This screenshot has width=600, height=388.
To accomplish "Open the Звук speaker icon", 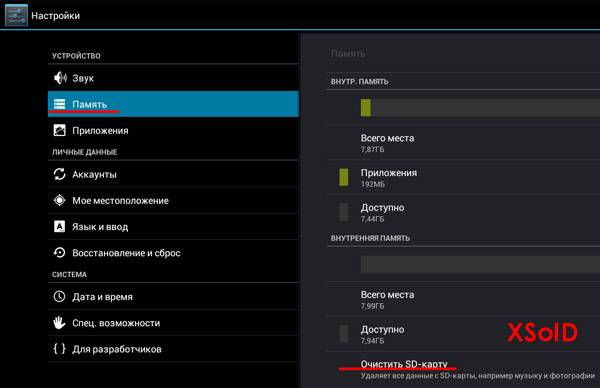I will point(60,78).
